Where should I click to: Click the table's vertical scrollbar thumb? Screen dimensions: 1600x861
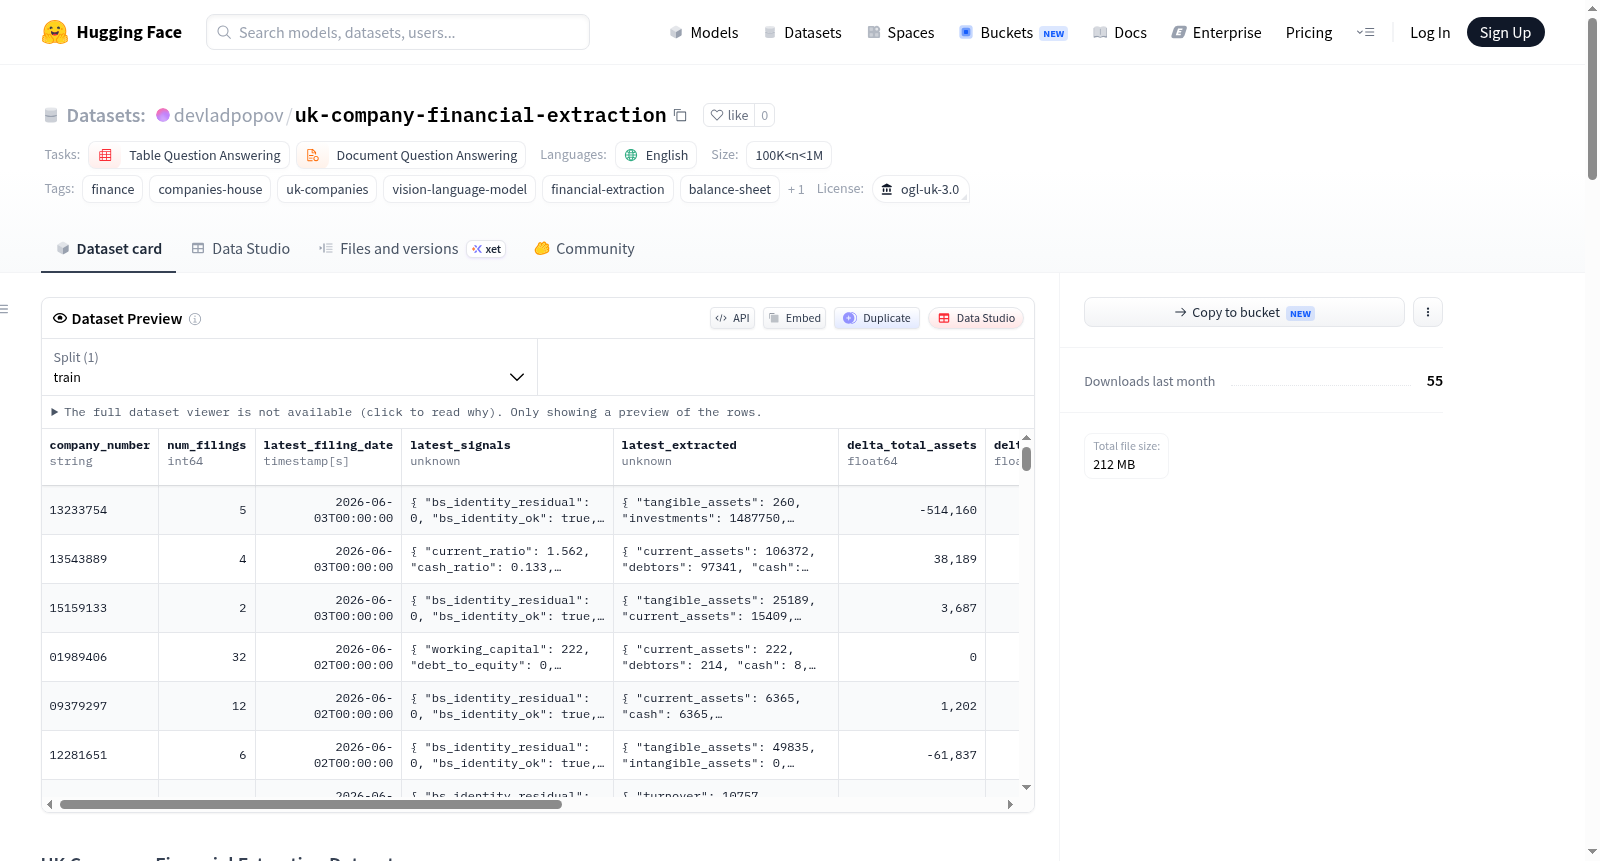click(1026, 458)
